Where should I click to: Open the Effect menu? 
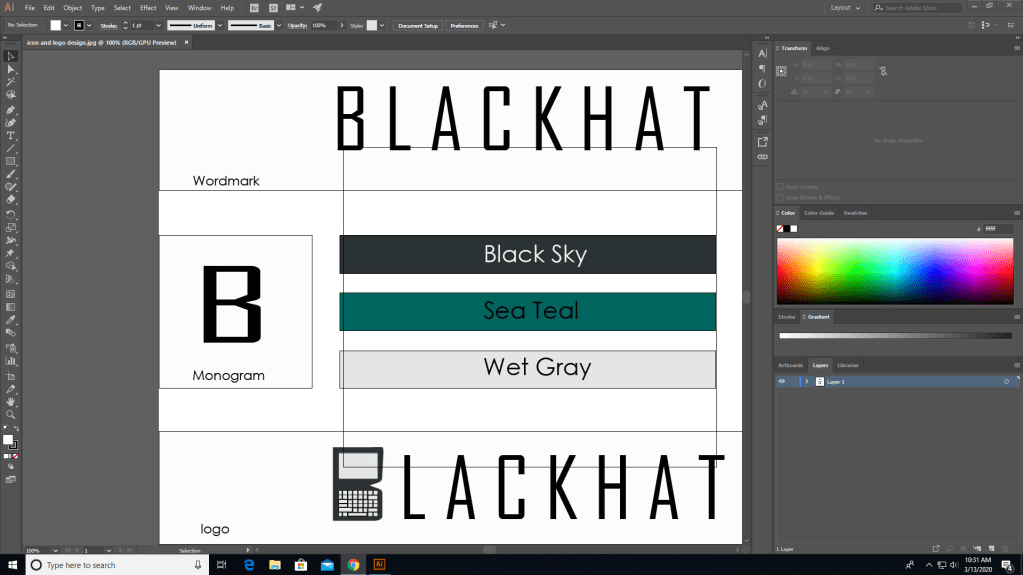coord(148,7)
